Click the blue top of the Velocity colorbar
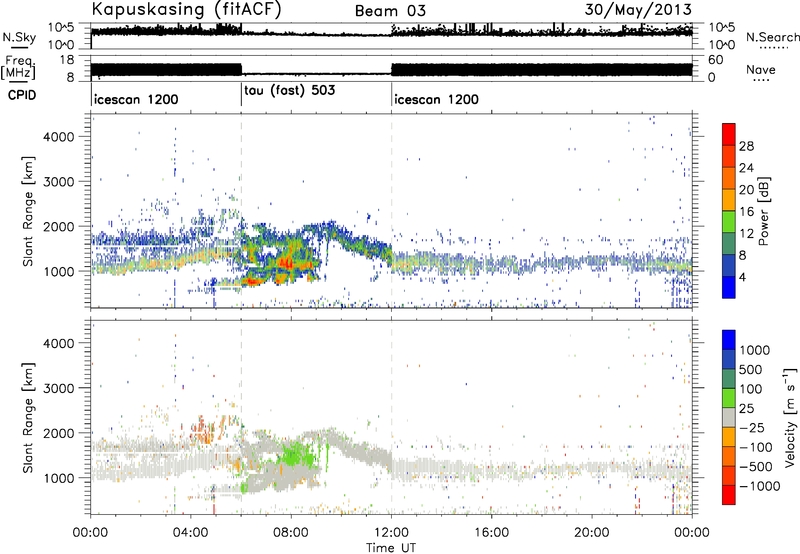Screen dimensions: 800x554 (729, 340)
